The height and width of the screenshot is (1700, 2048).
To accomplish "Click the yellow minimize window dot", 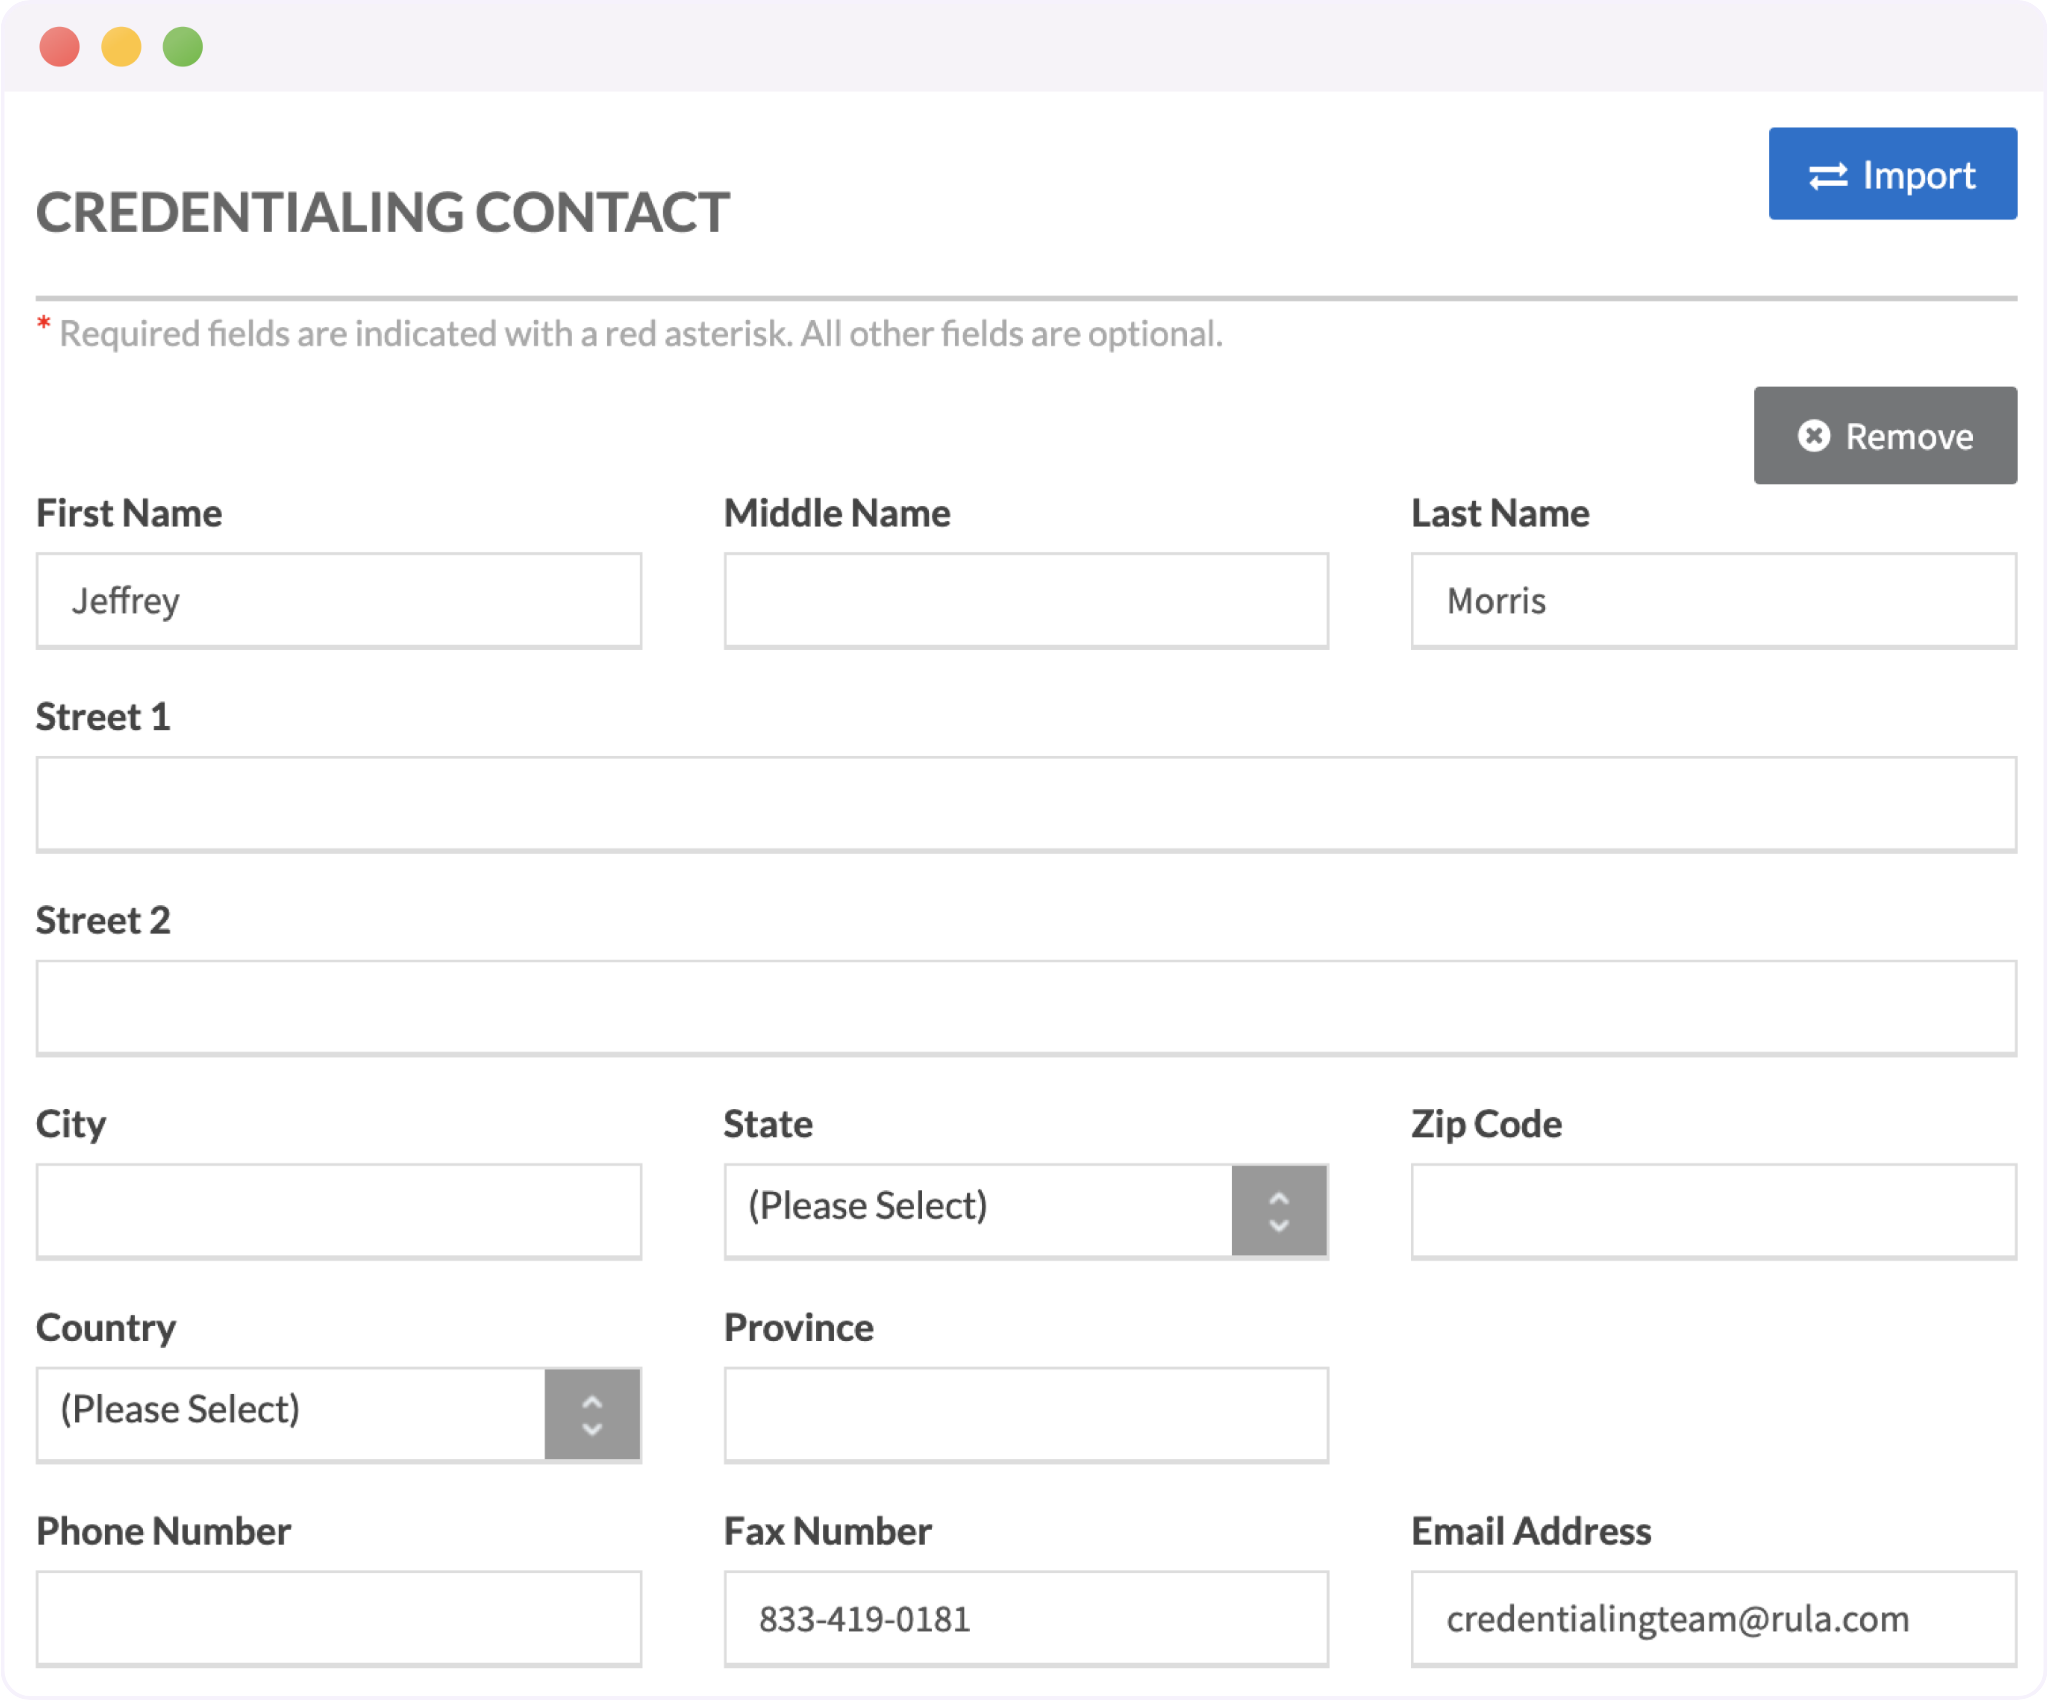I will click(x=121, y=47).
